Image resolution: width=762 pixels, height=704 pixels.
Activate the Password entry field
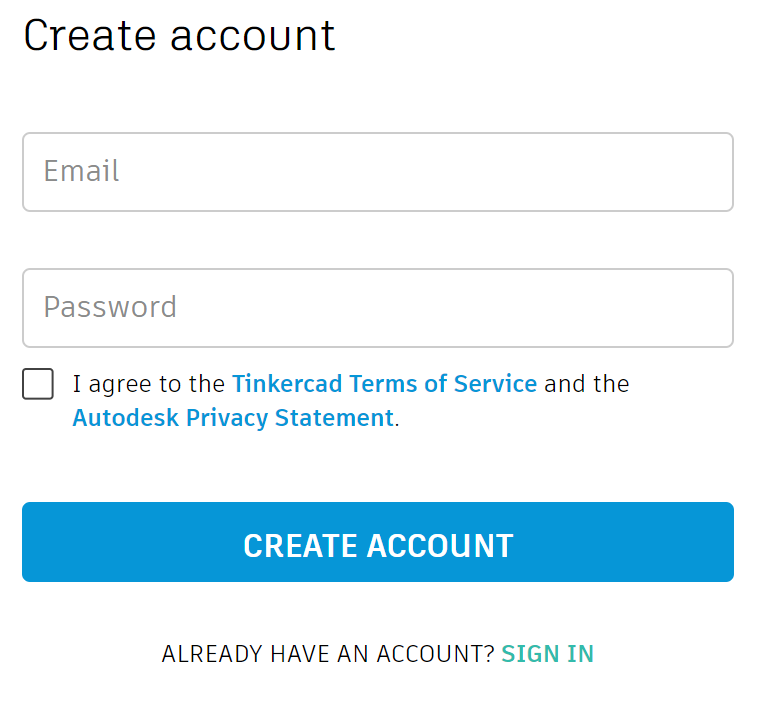coord(378,308)
